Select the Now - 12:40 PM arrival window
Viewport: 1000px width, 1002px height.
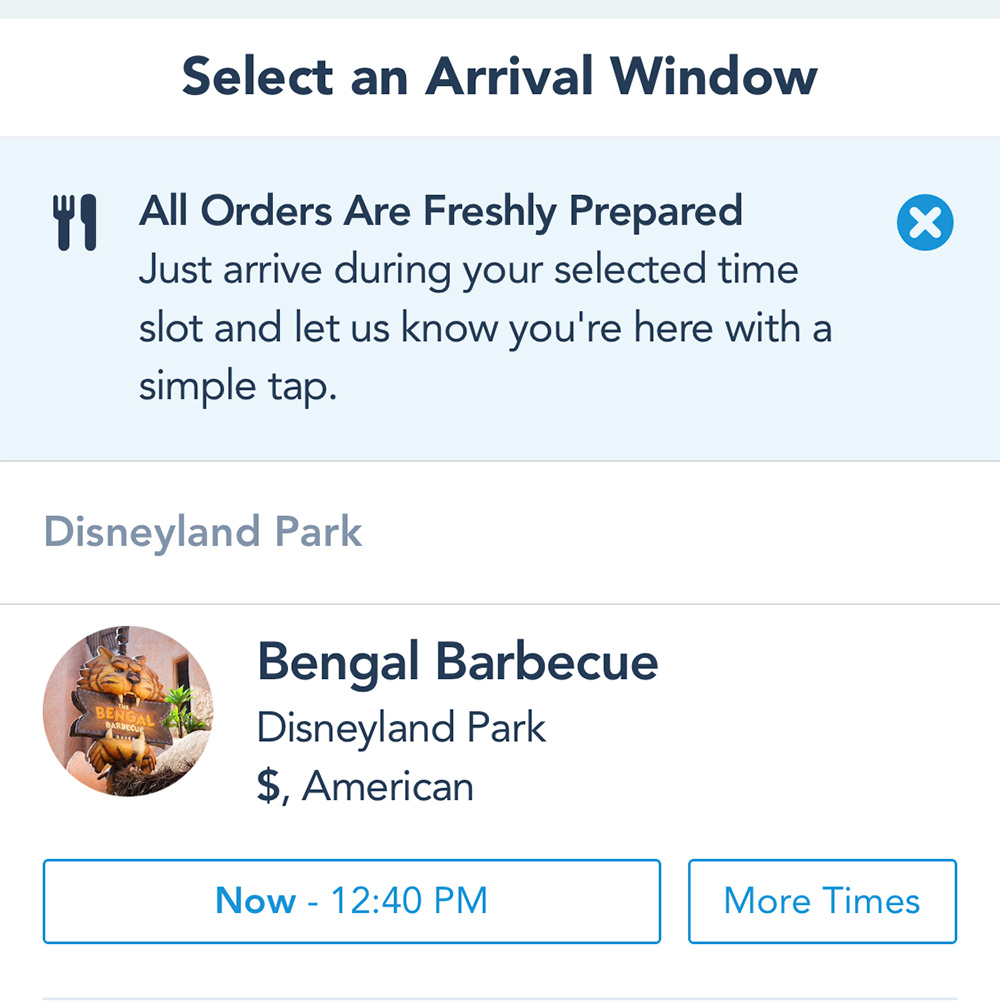coord(351,901)
